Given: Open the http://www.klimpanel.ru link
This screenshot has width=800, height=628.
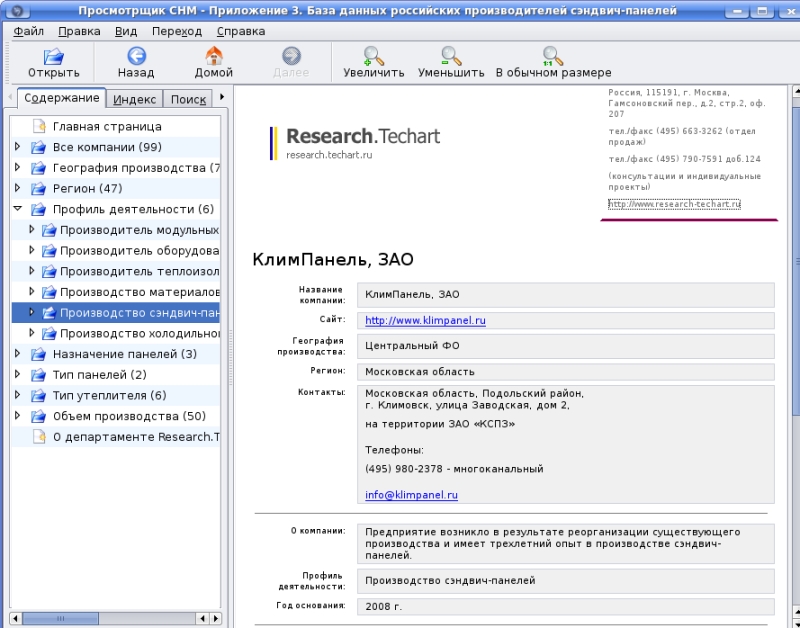Looking at the screenshot, I should pos(425,321).
